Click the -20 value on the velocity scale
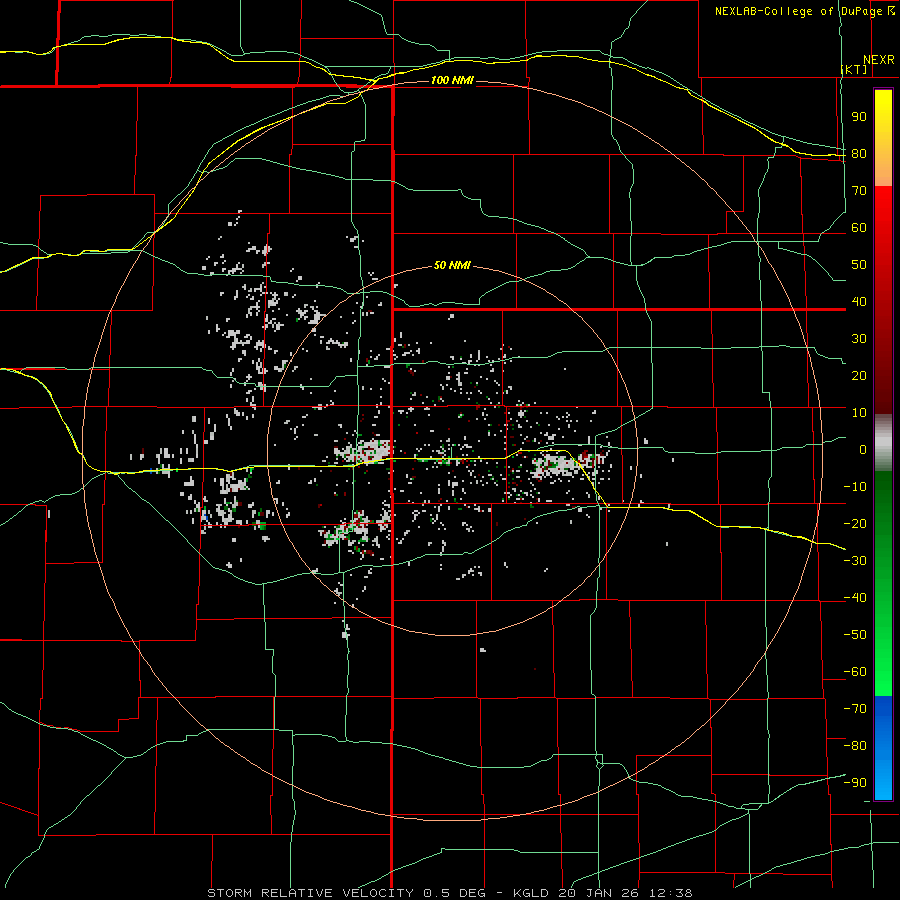The width and height of the screenshot is (900, 900). [855, 524]
